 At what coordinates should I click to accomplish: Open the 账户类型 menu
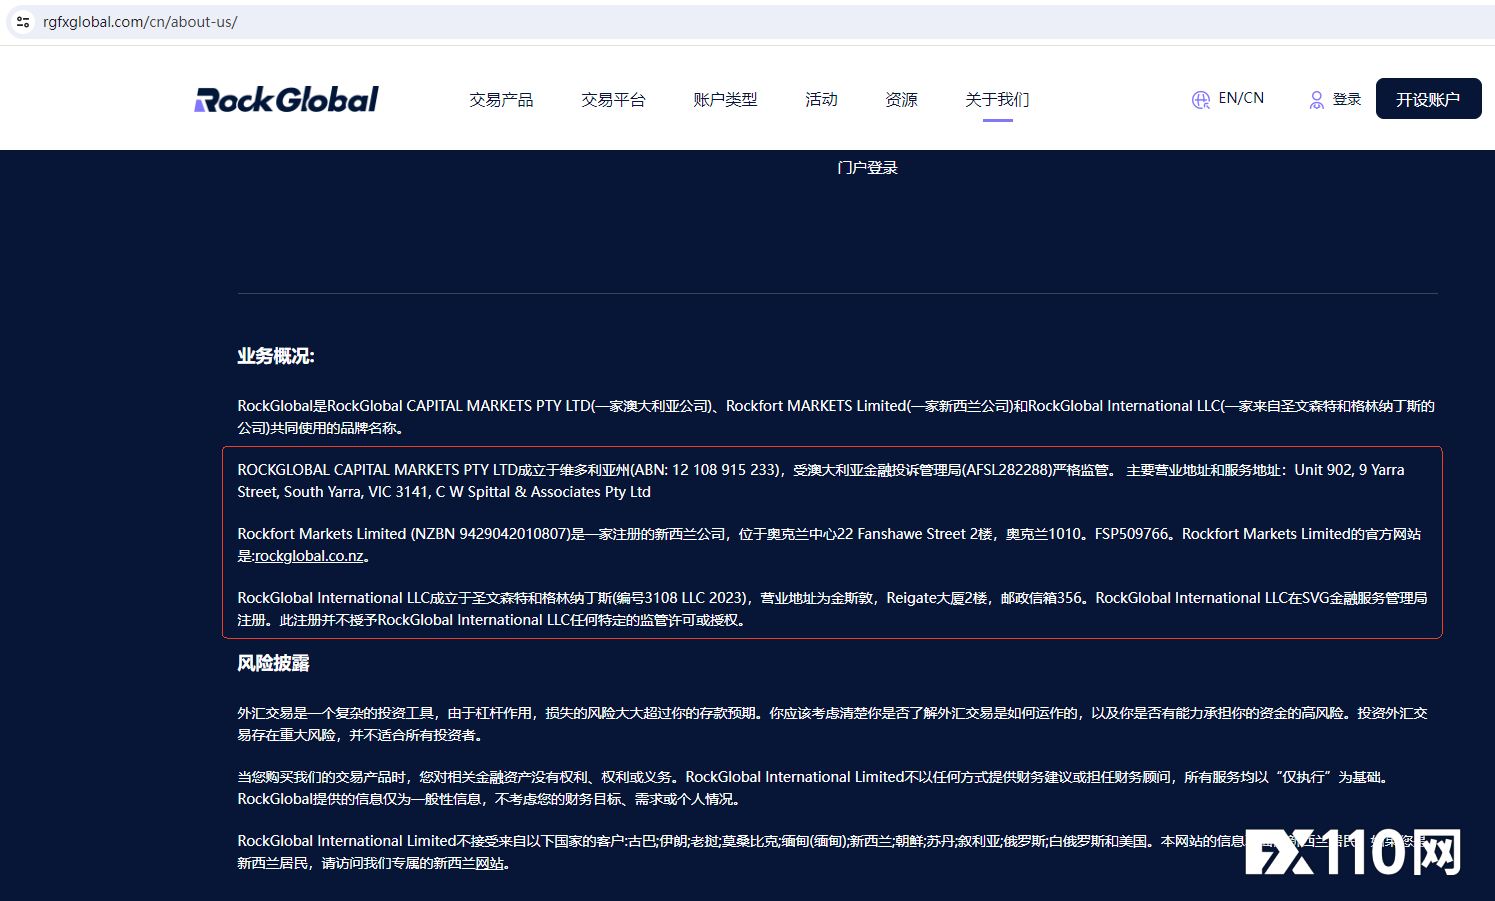click(725, 100)
